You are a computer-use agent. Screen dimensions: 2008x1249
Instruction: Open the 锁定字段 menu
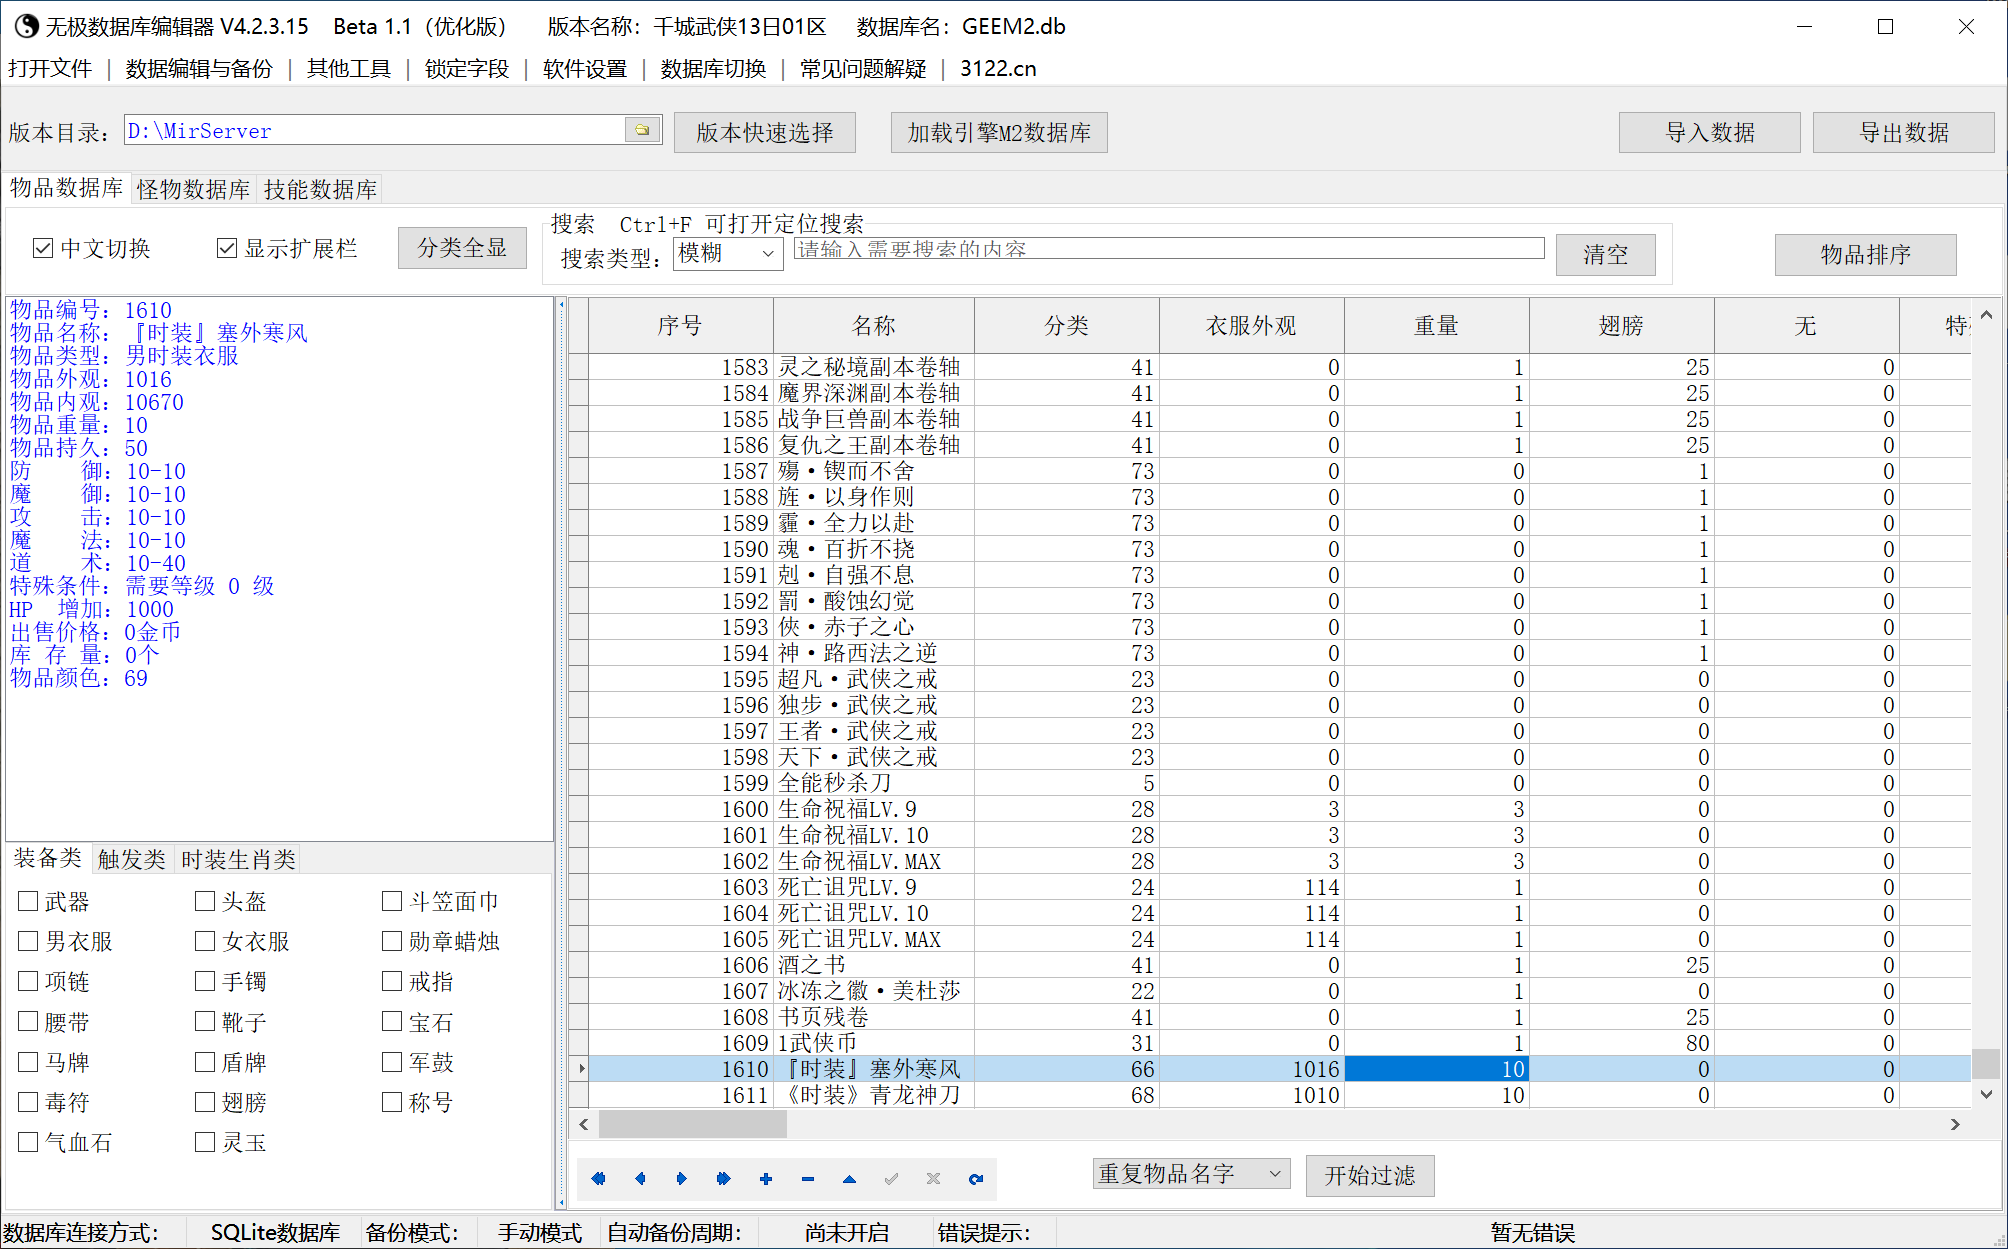click(x=467, y=69)
